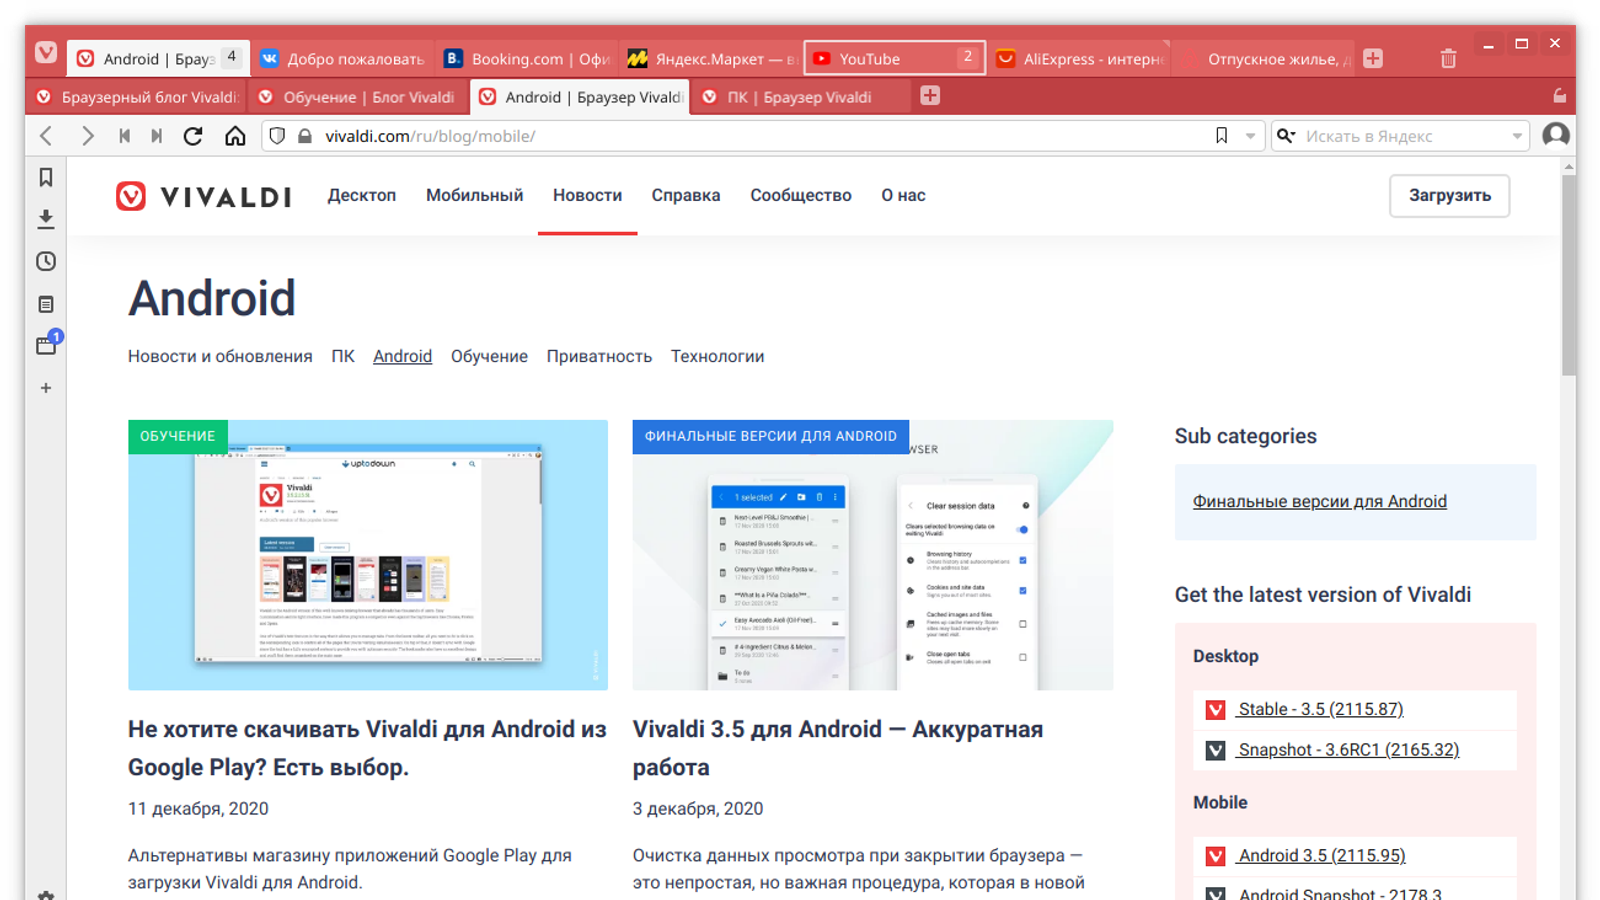Open the Downloads side panel
Image resolution: width=1600 pixels, height=900 pixels.
(46, 219)
